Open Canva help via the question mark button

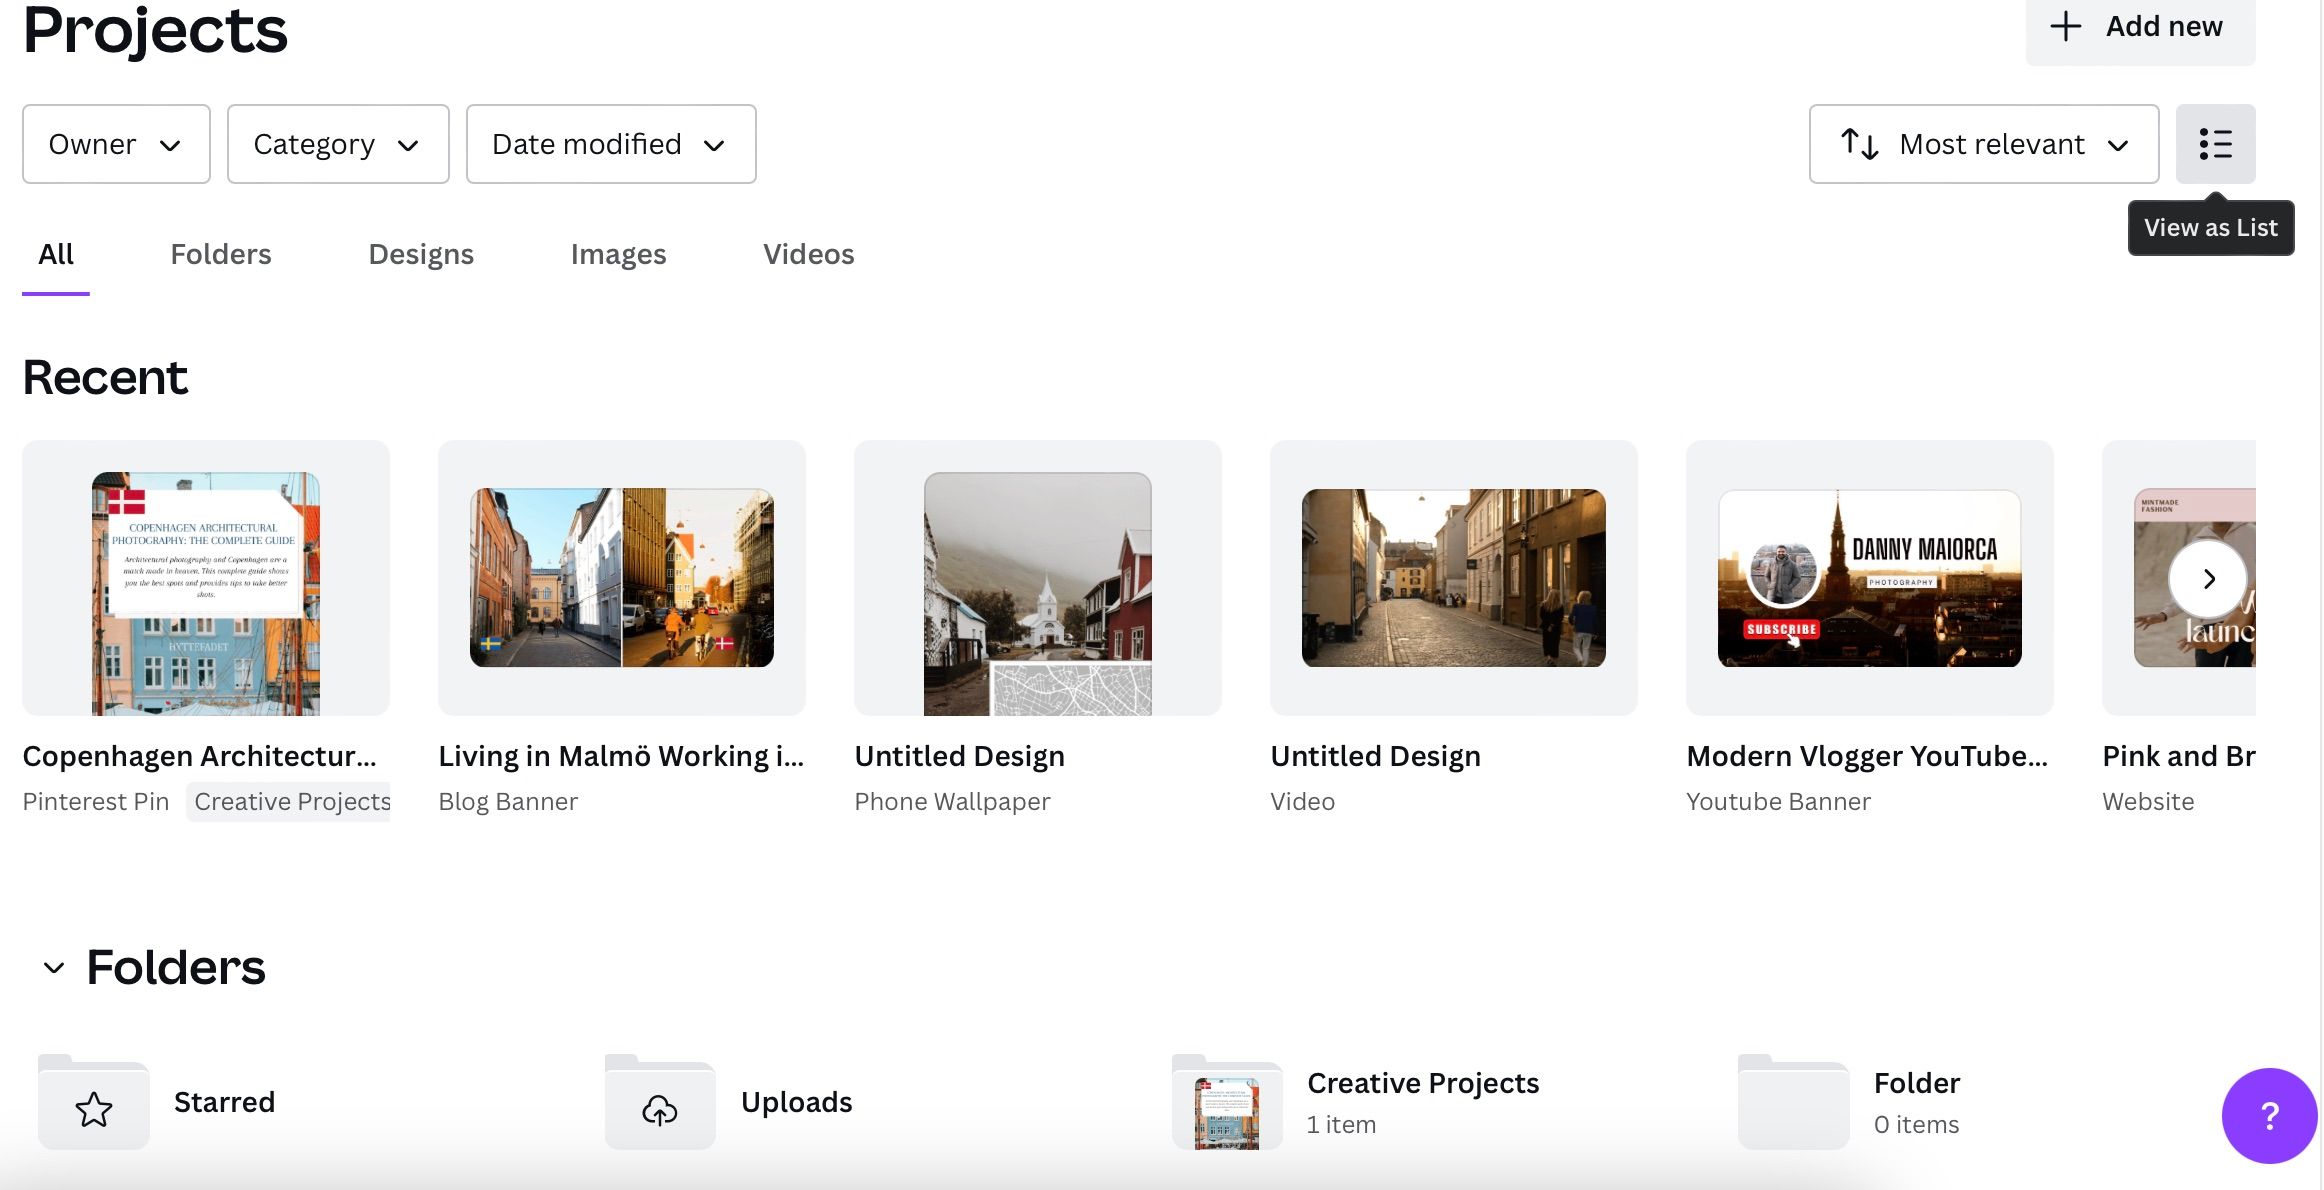click(x=2267, y=1115)
